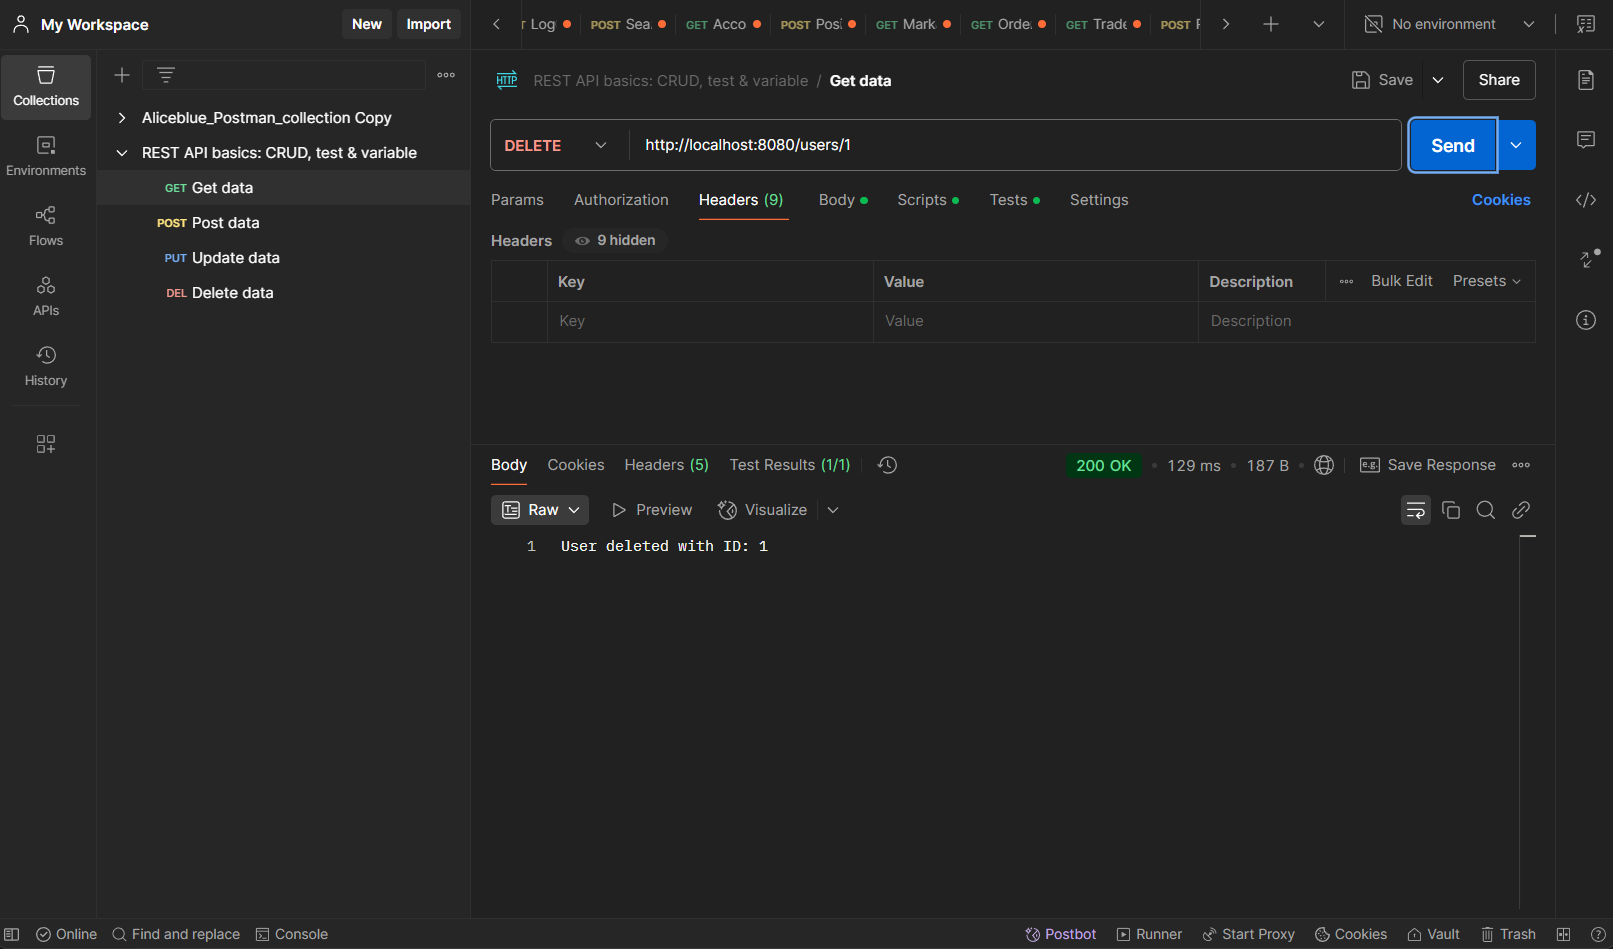Switch to the Authorization tab
This screenshot has width=1613, height=949.
[x=621, y=200]
